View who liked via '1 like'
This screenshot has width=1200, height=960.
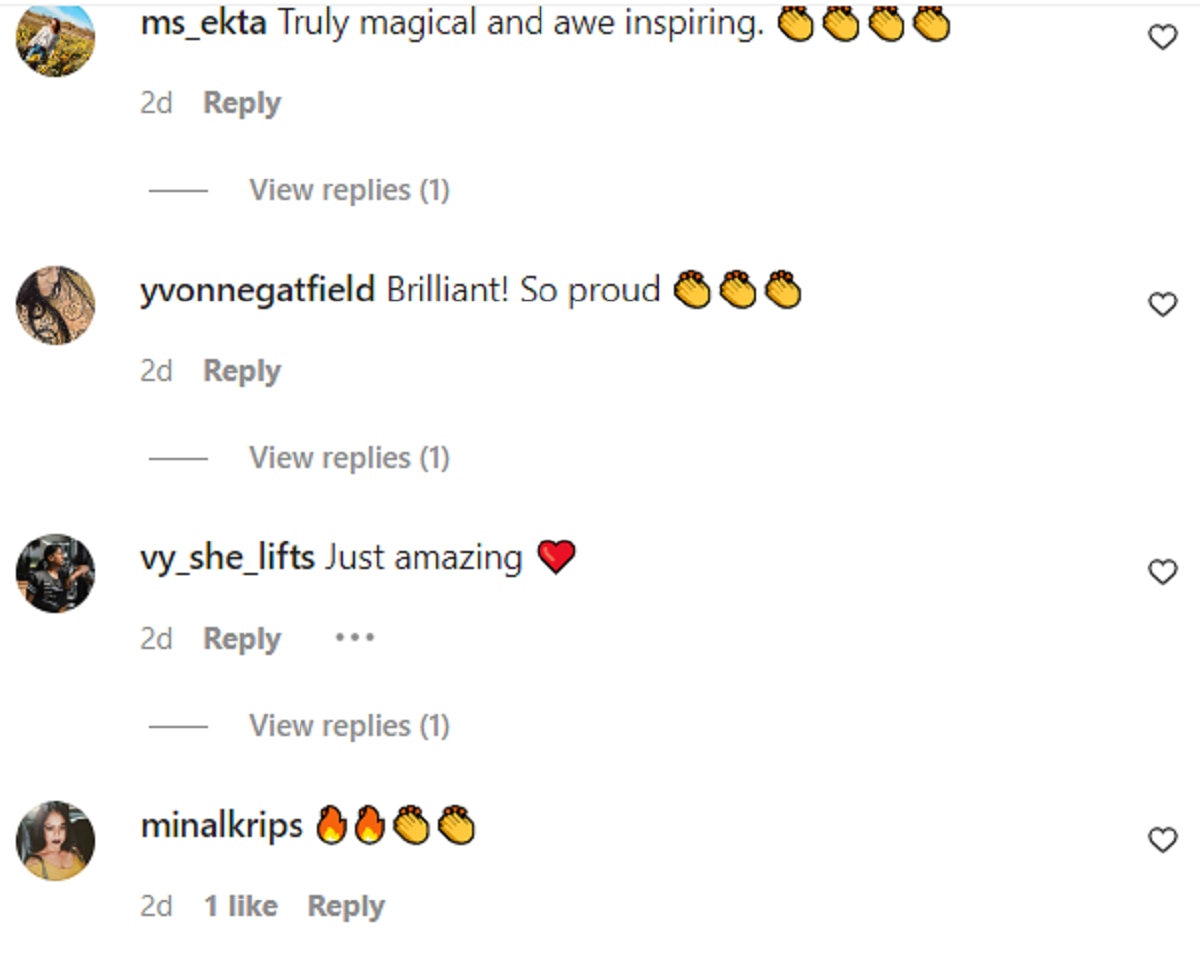[241, 906]
